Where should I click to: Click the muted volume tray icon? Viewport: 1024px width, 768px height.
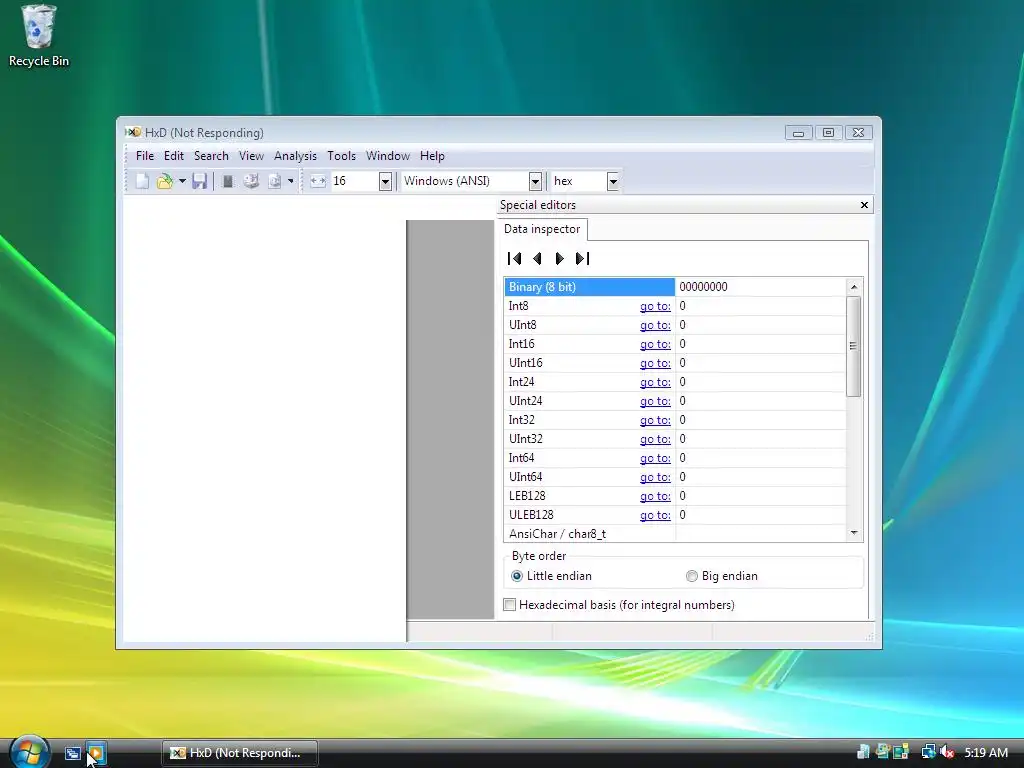point(946,752)
